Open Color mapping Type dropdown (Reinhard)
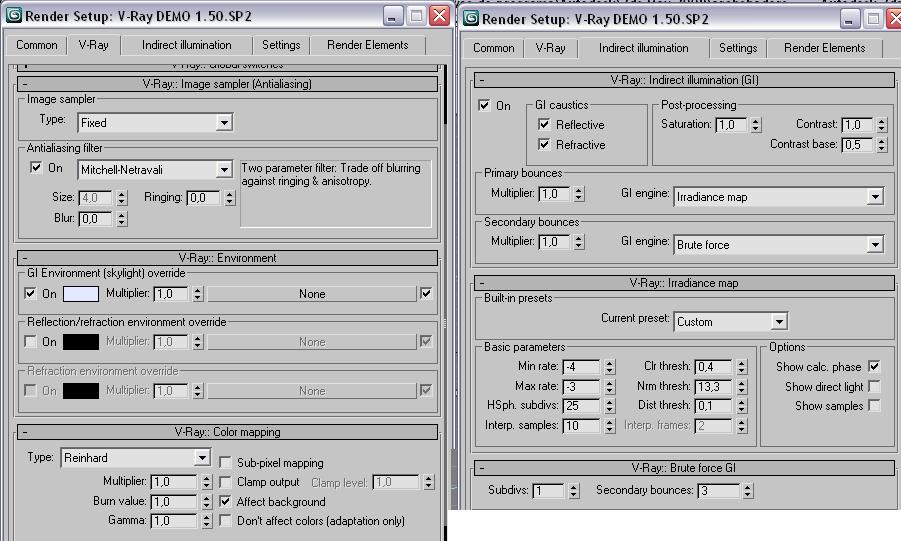This screenshot has width=901, height=541. pos(136,458)
